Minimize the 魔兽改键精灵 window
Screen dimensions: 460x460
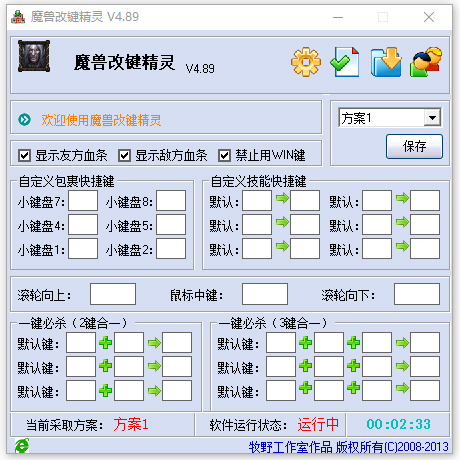click(x=338, y=17)
